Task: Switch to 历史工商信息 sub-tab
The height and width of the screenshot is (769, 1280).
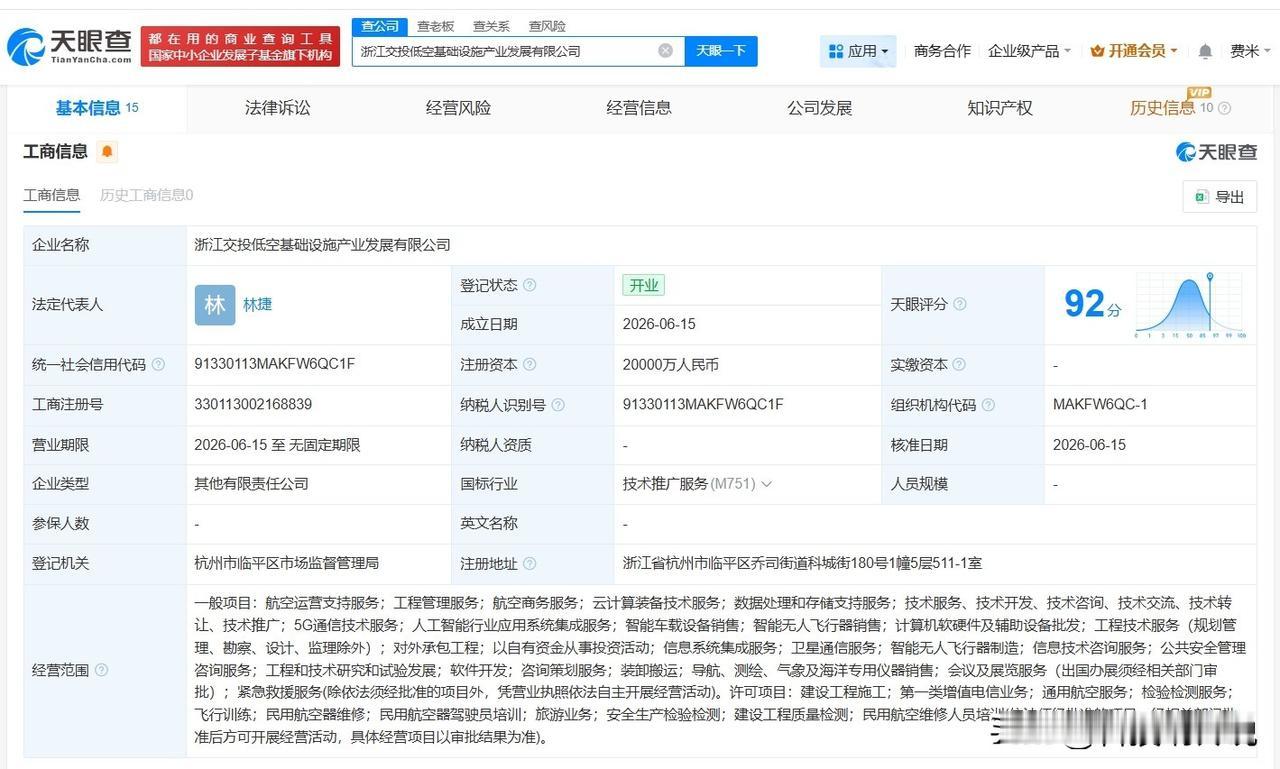Action: click(146, 195)
